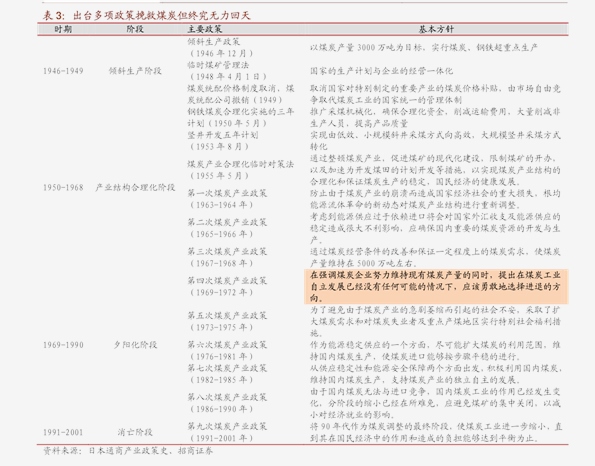
Task: Select 第四次煤炭产业政策 policy entry
Action: point(227,287)
